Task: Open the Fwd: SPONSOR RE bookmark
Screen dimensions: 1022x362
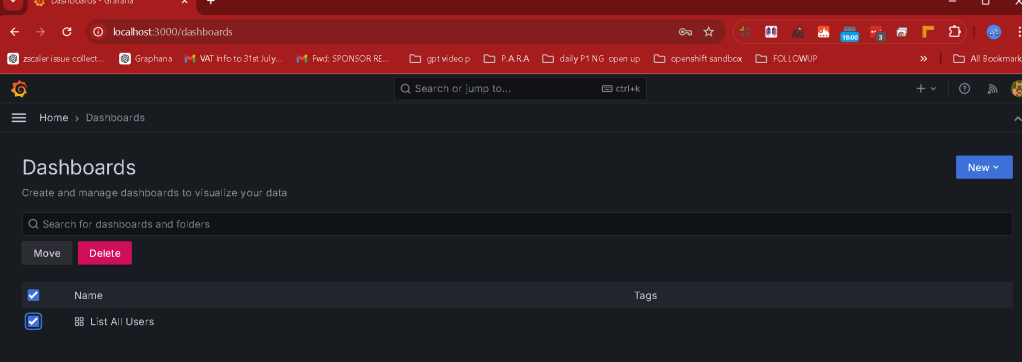Action: point(343,59)
